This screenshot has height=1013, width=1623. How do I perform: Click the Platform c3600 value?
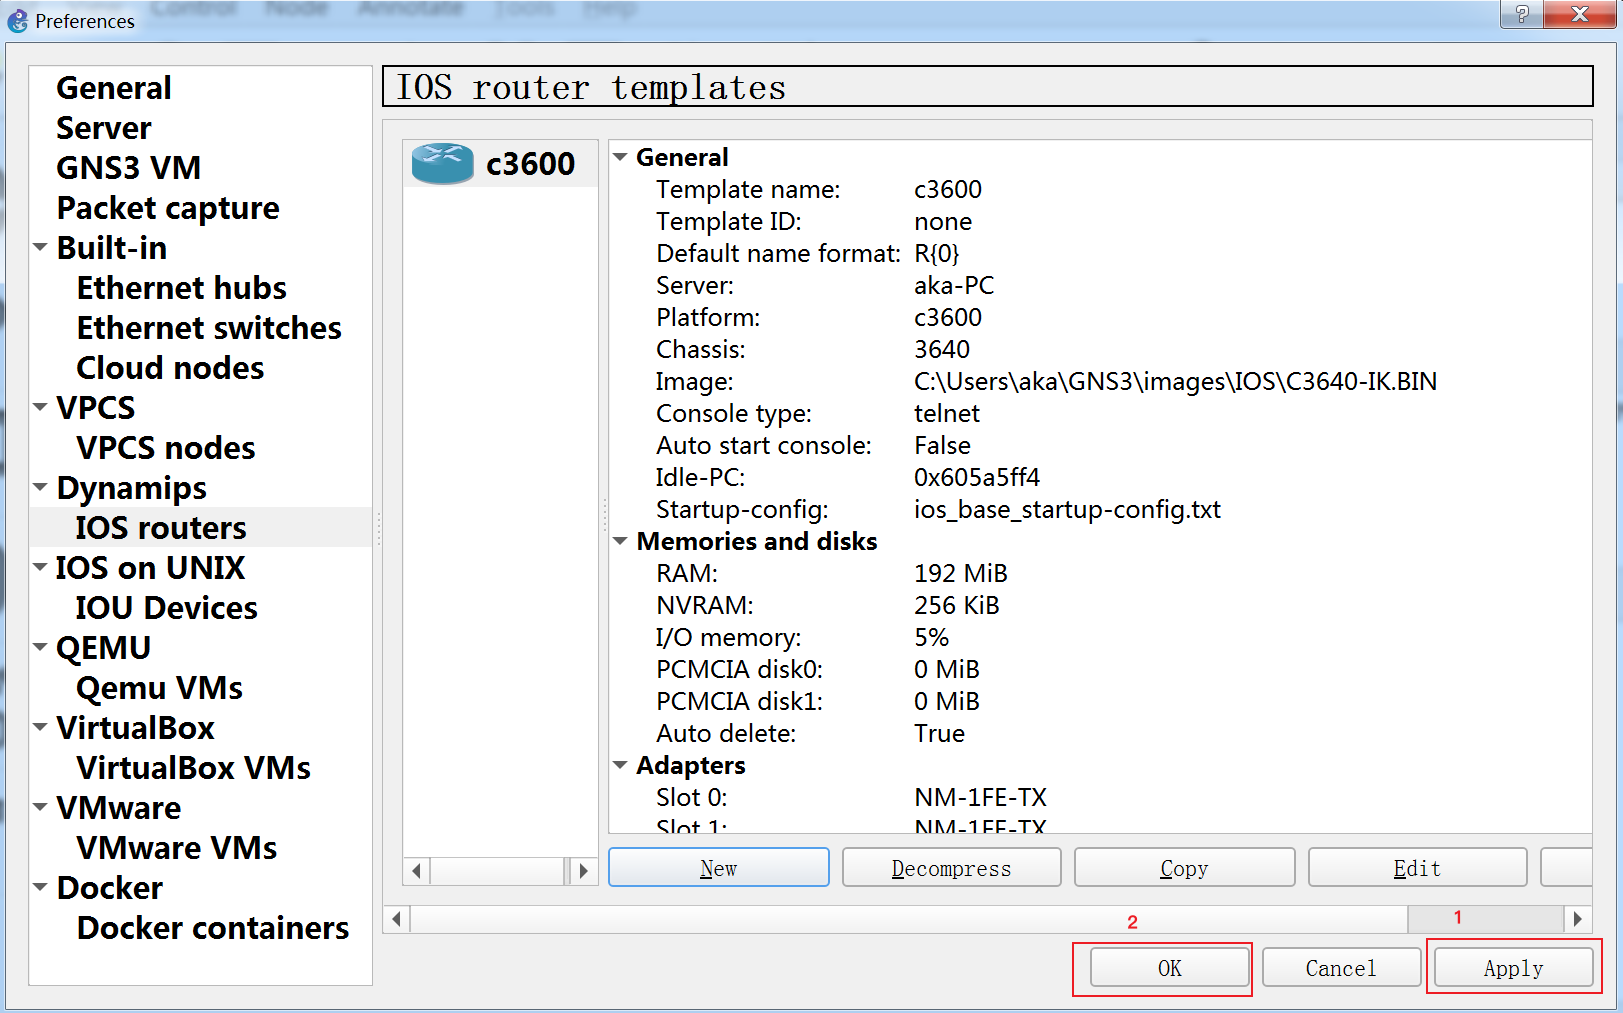tap(948, 317)
